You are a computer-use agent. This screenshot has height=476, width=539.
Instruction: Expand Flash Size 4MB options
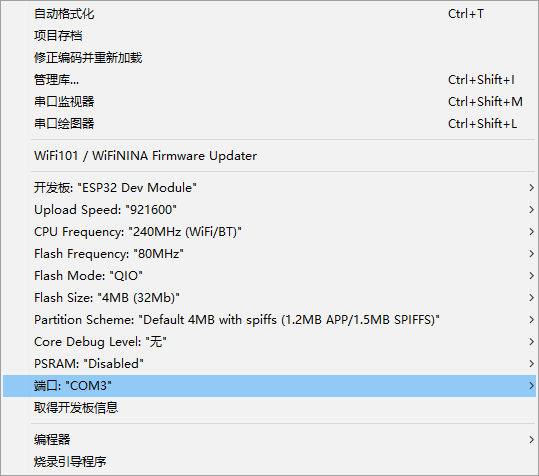[x=269, y=298]
